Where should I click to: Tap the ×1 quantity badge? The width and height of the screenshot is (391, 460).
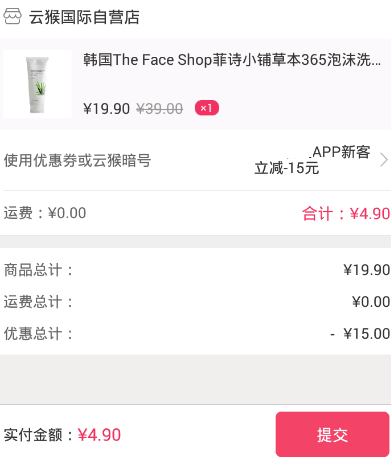coord(207,108)
